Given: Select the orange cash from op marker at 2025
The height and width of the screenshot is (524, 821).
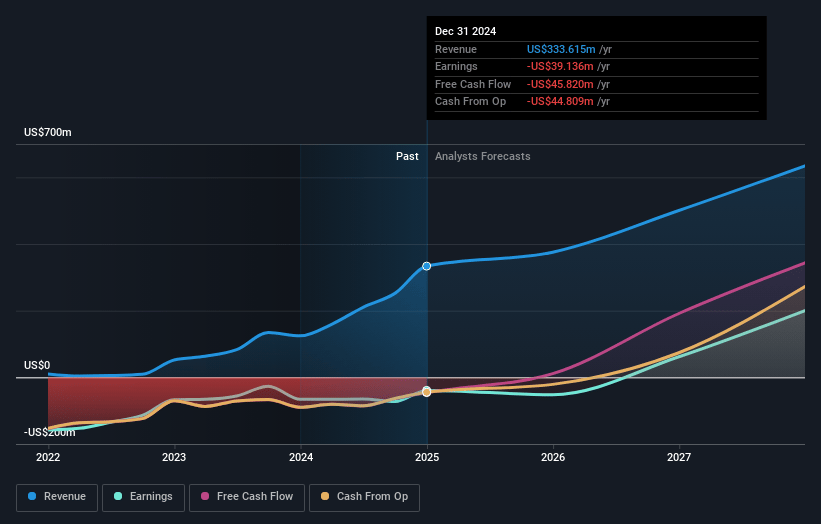Looking at the screenshot, I should [427, 392].
